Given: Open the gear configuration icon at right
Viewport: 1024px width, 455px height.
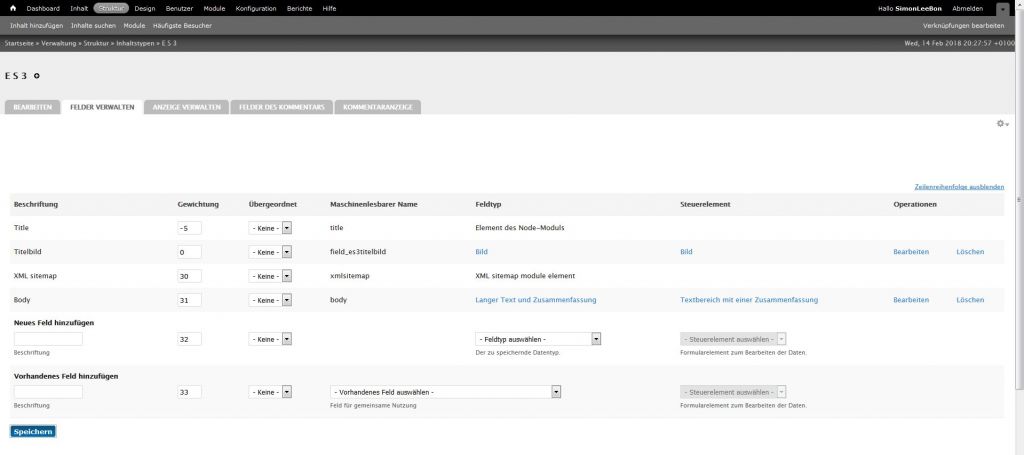Looking at the screenshot, I should pos(1000,123).
